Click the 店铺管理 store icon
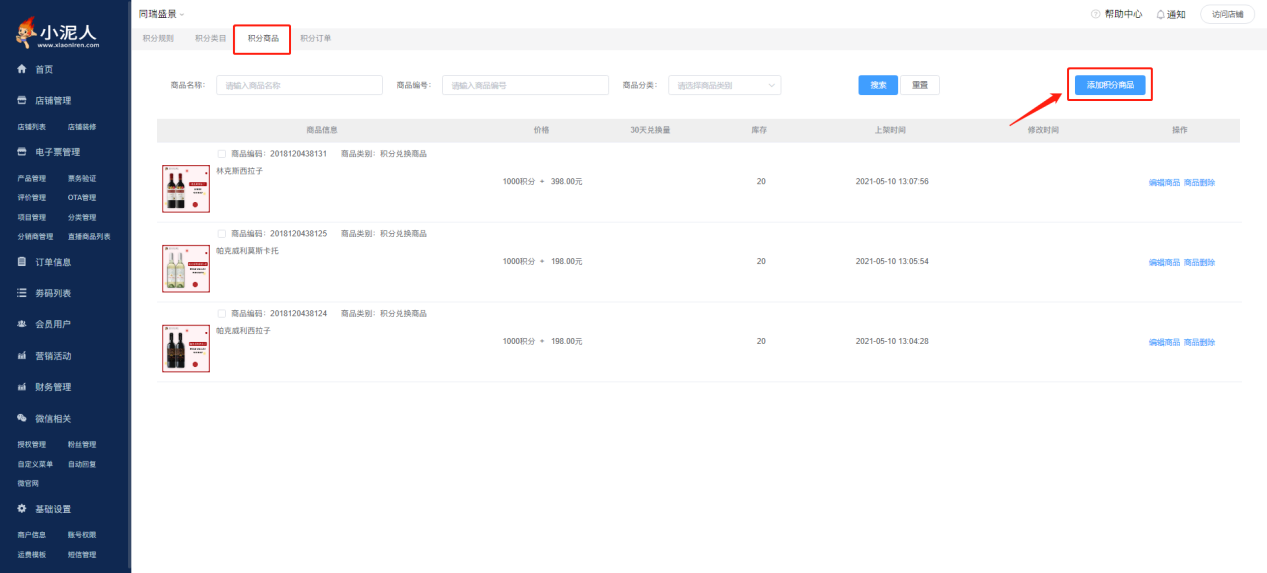Viewport: 1267px width, 573px height. coord(21,101)
